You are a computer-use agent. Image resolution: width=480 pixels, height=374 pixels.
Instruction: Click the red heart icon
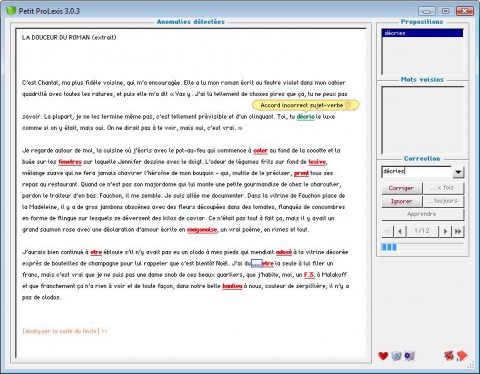[x=383, y=356]
